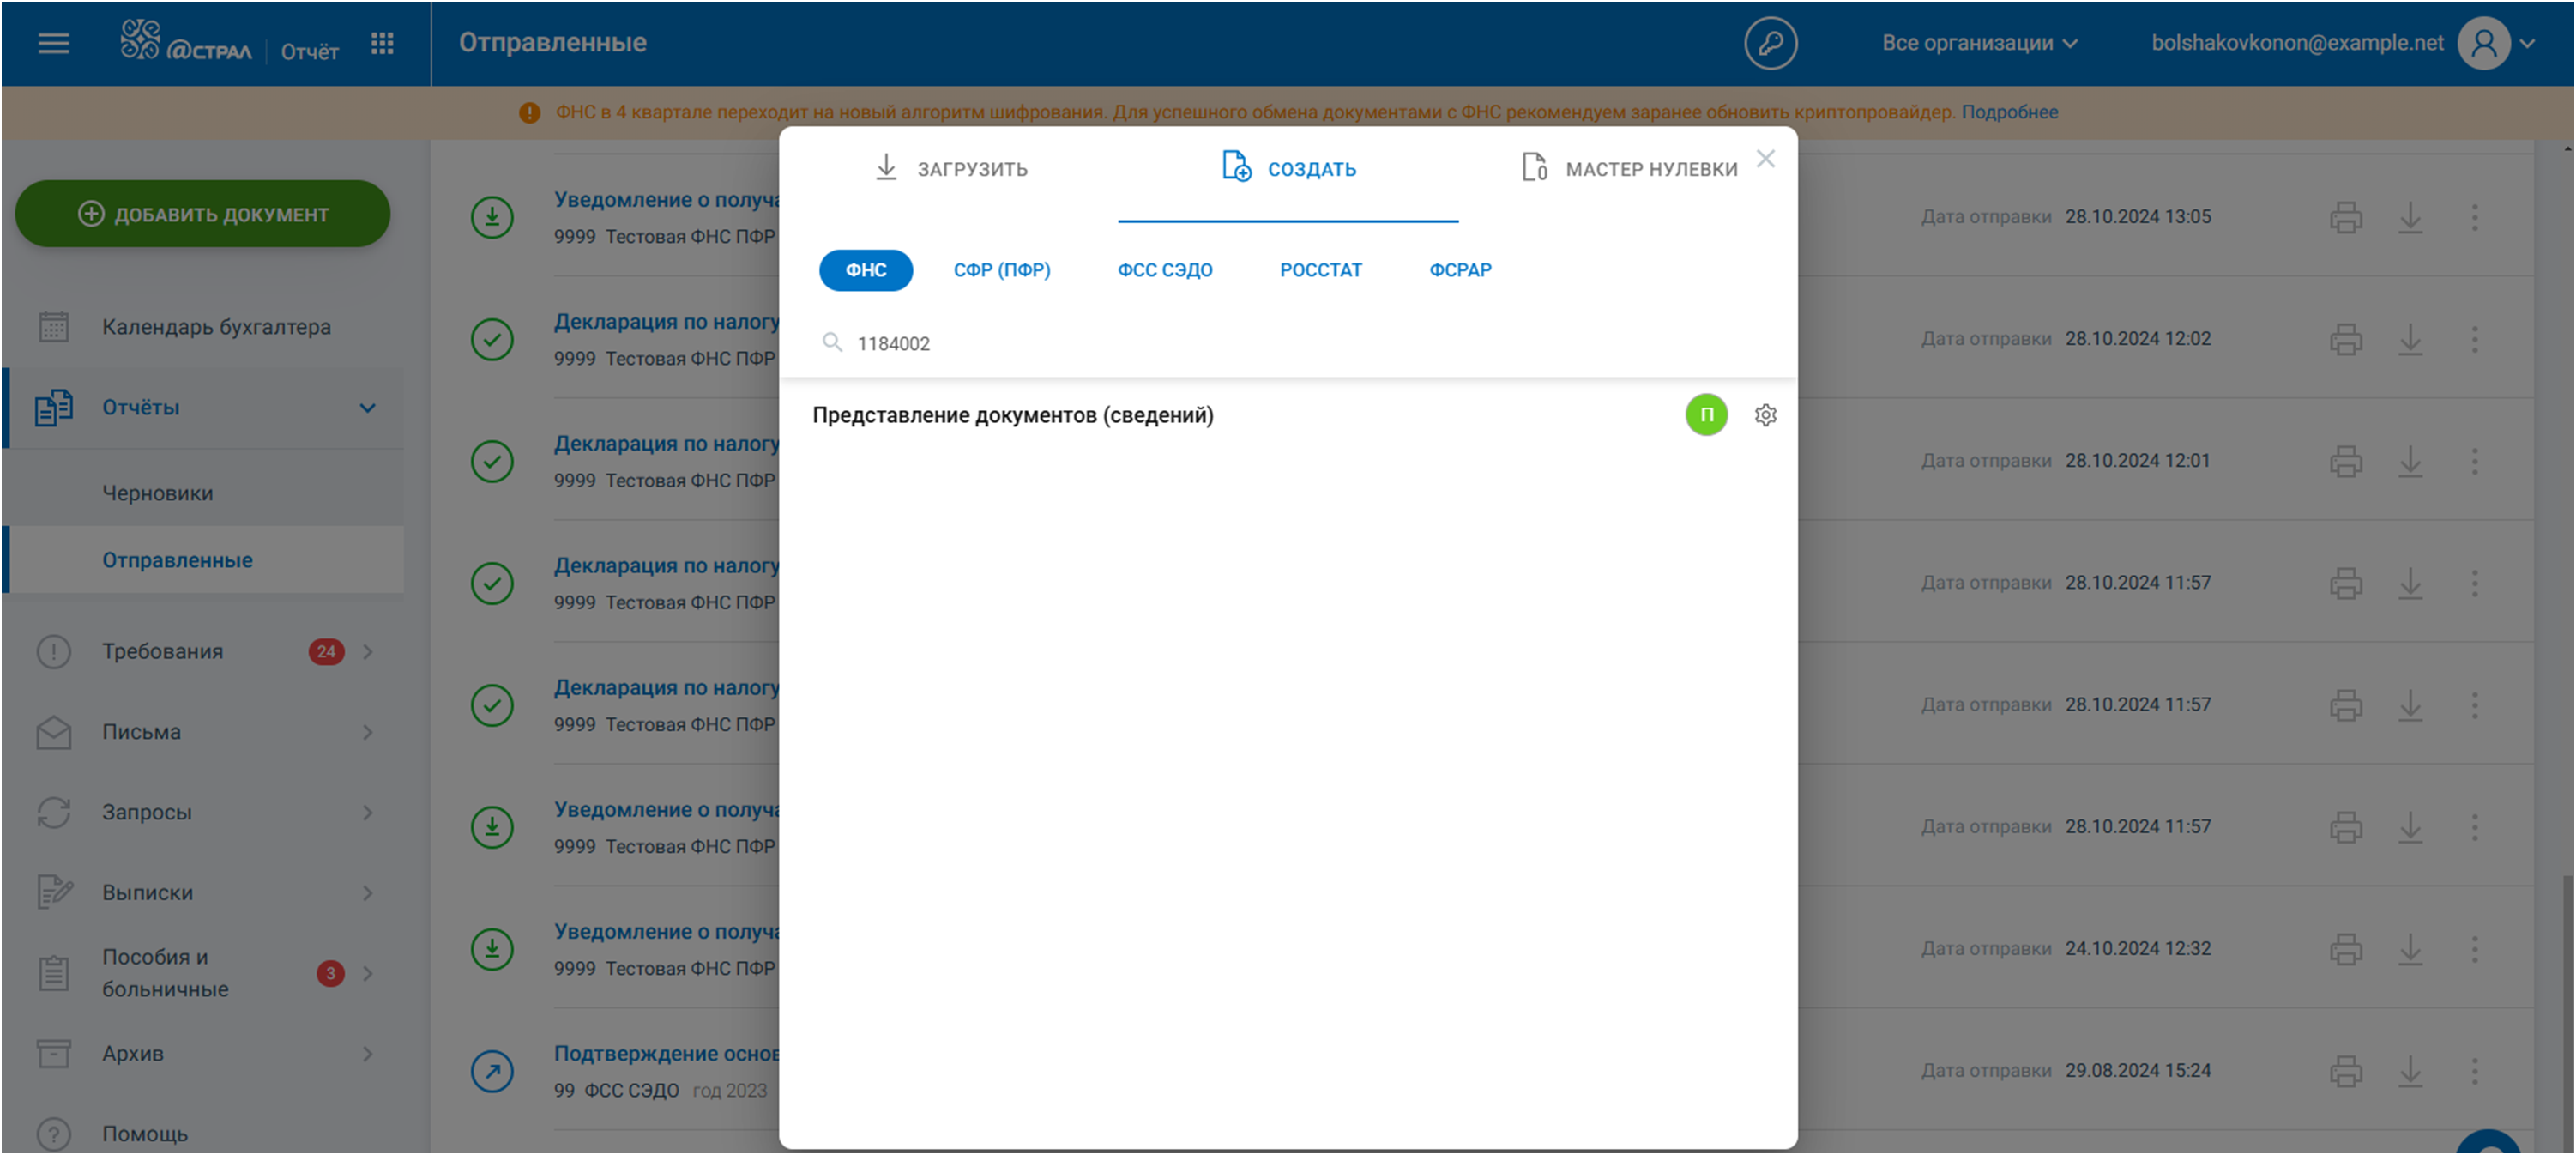Viewport: 2576px width, 1155px height.
Task: Click the settings gear for Представление документов
Action: pos(1765,415)
